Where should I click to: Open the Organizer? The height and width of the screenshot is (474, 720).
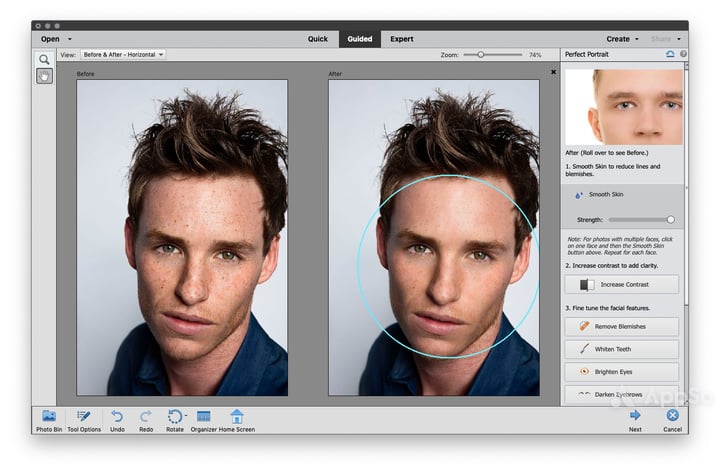tap(203, 421)
